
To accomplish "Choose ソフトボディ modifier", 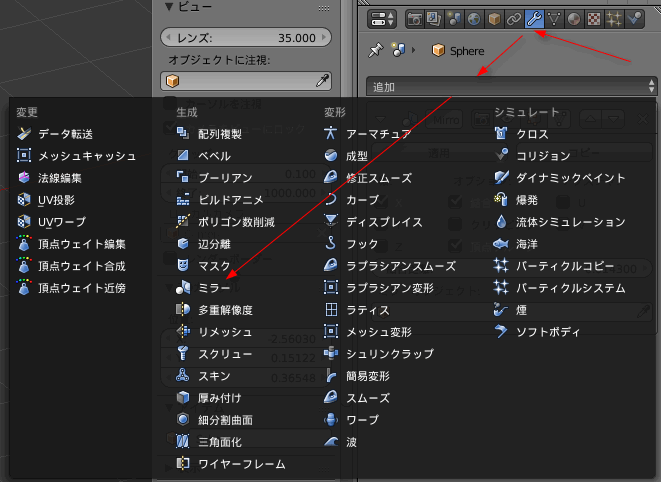I will click(537, 332).
